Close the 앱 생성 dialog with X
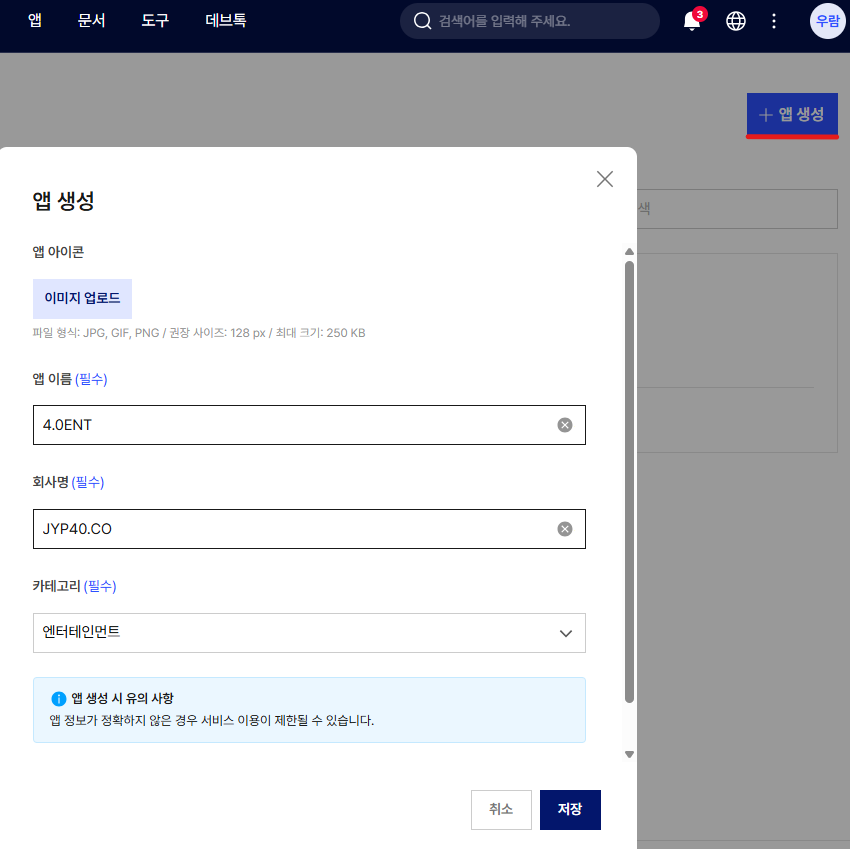Image resolution: width=850 pixels, height=849 pixels. pos(604,179)
